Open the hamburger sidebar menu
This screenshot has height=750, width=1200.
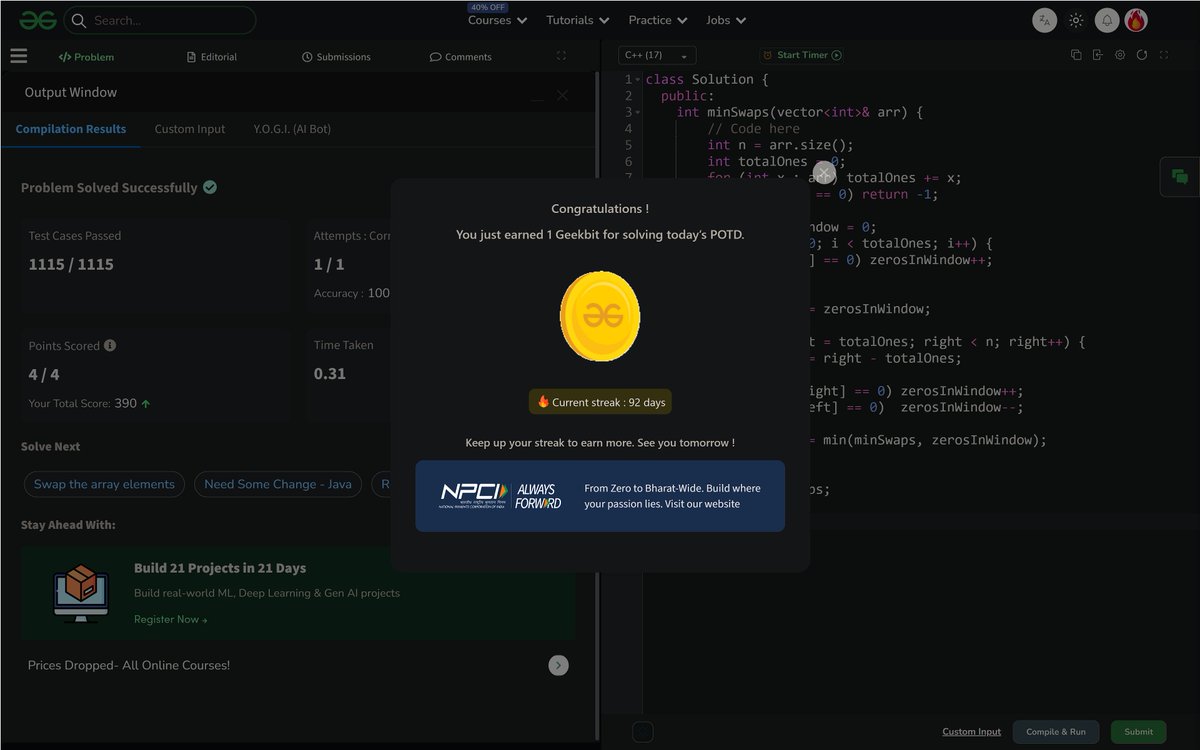point(19,57)
